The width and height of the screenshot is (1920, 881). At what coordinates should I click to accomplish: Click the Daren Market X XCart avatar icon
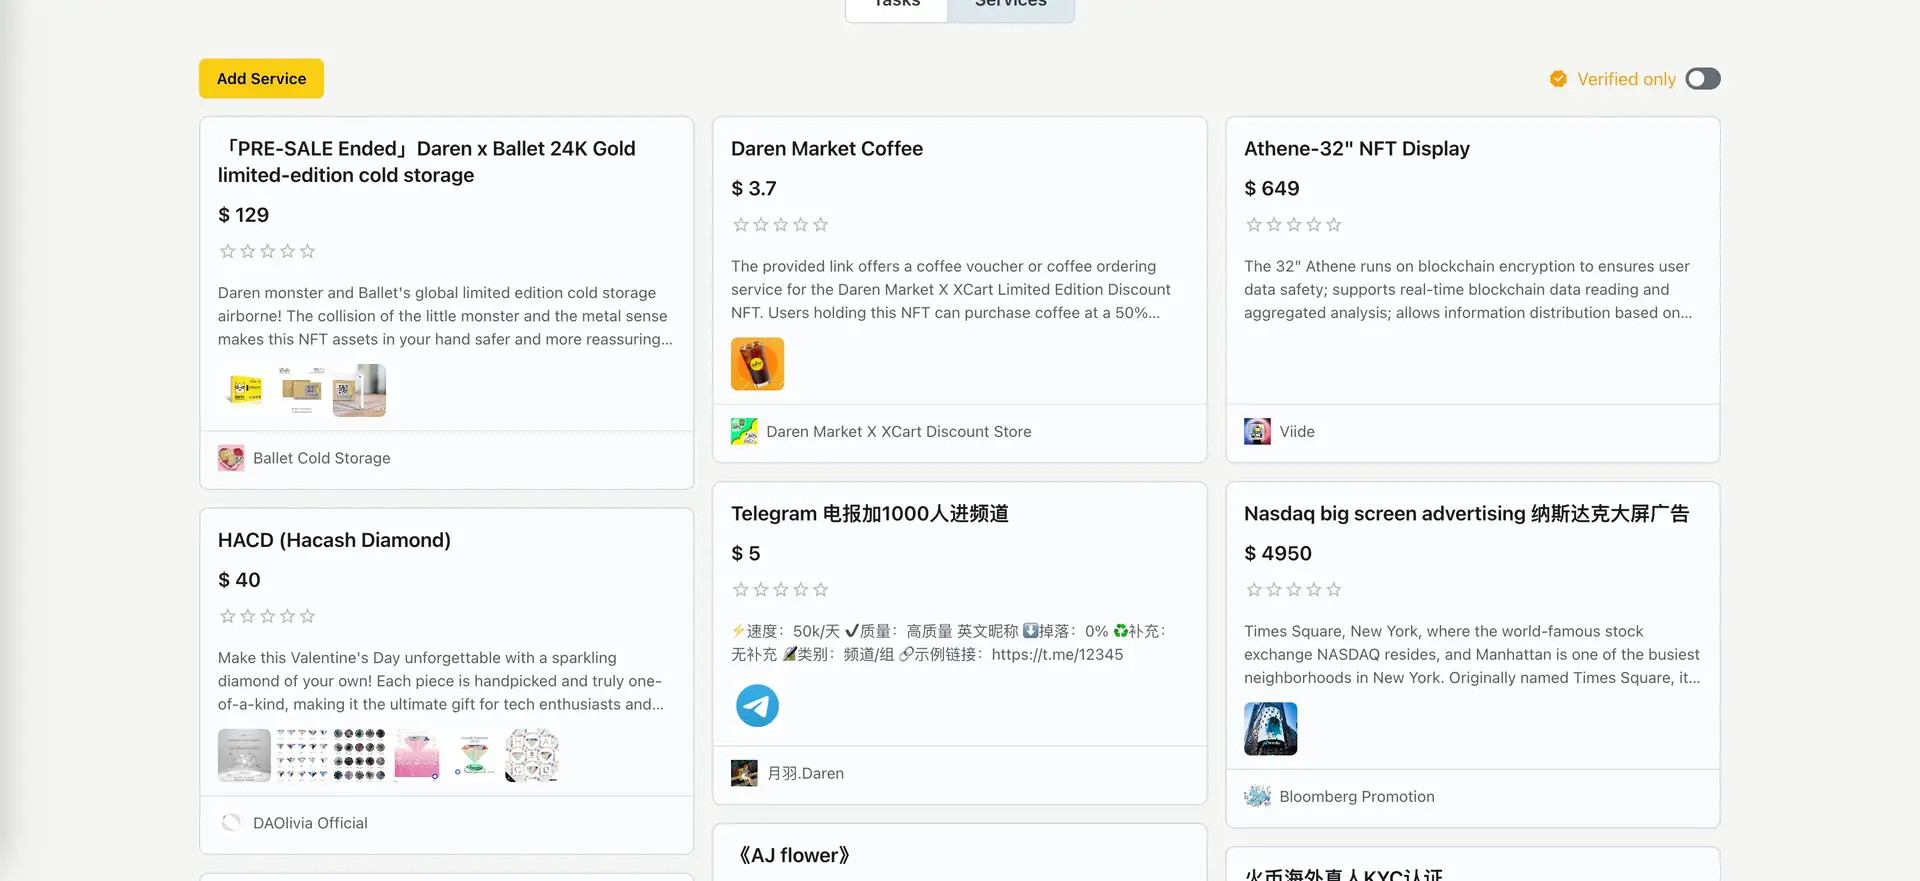tap(744, 432)
